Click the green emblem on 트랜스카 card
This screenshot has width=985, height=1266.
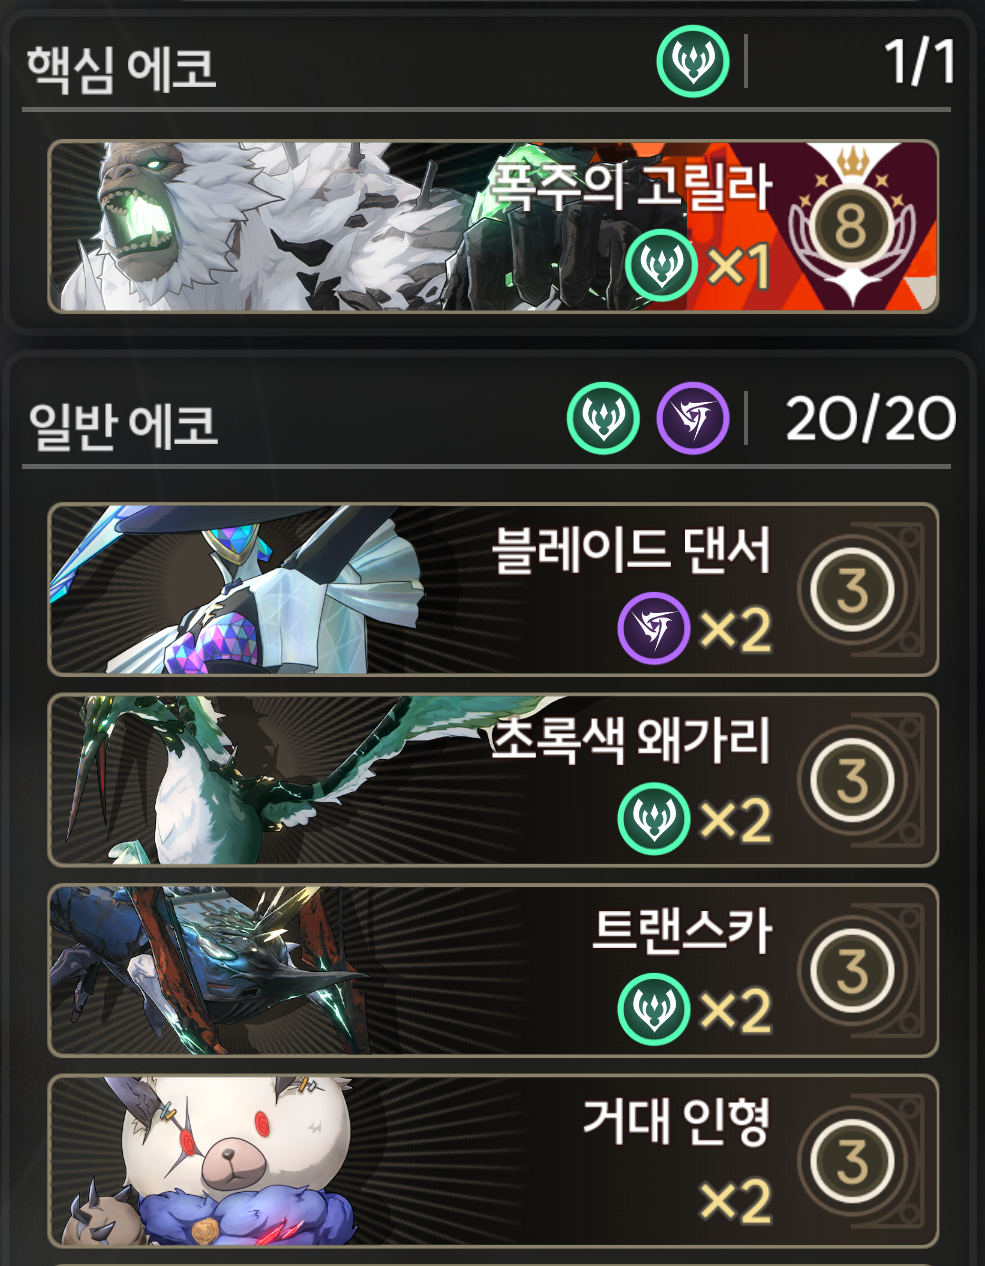pos(653,1009)
